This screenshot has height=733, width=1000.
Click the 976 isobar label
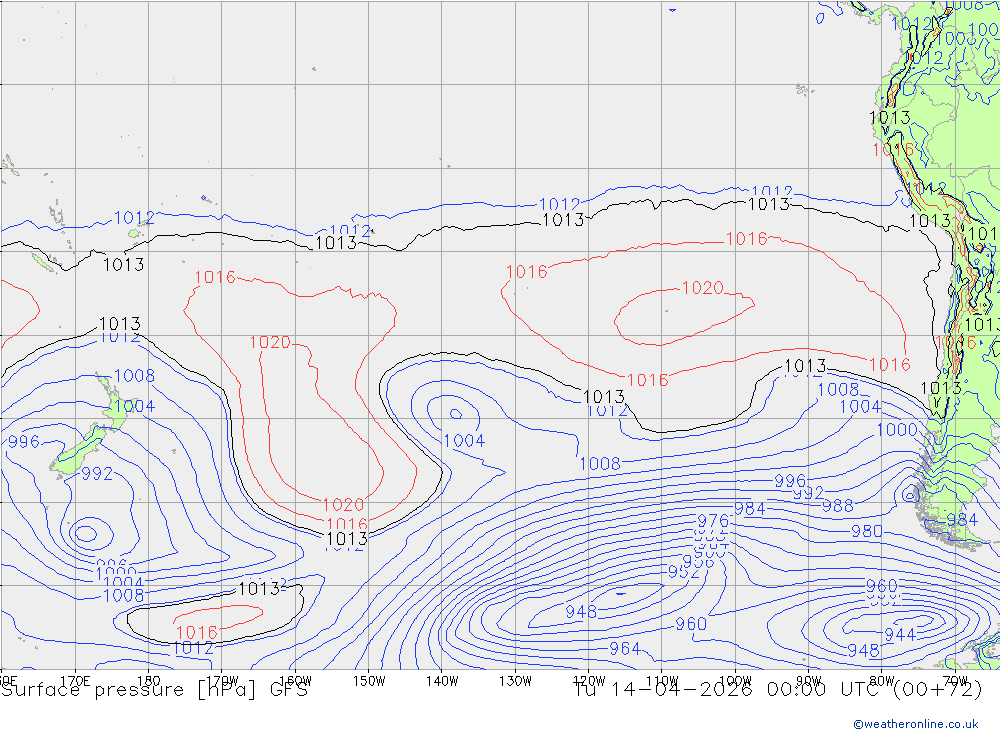tap(712, 521)
